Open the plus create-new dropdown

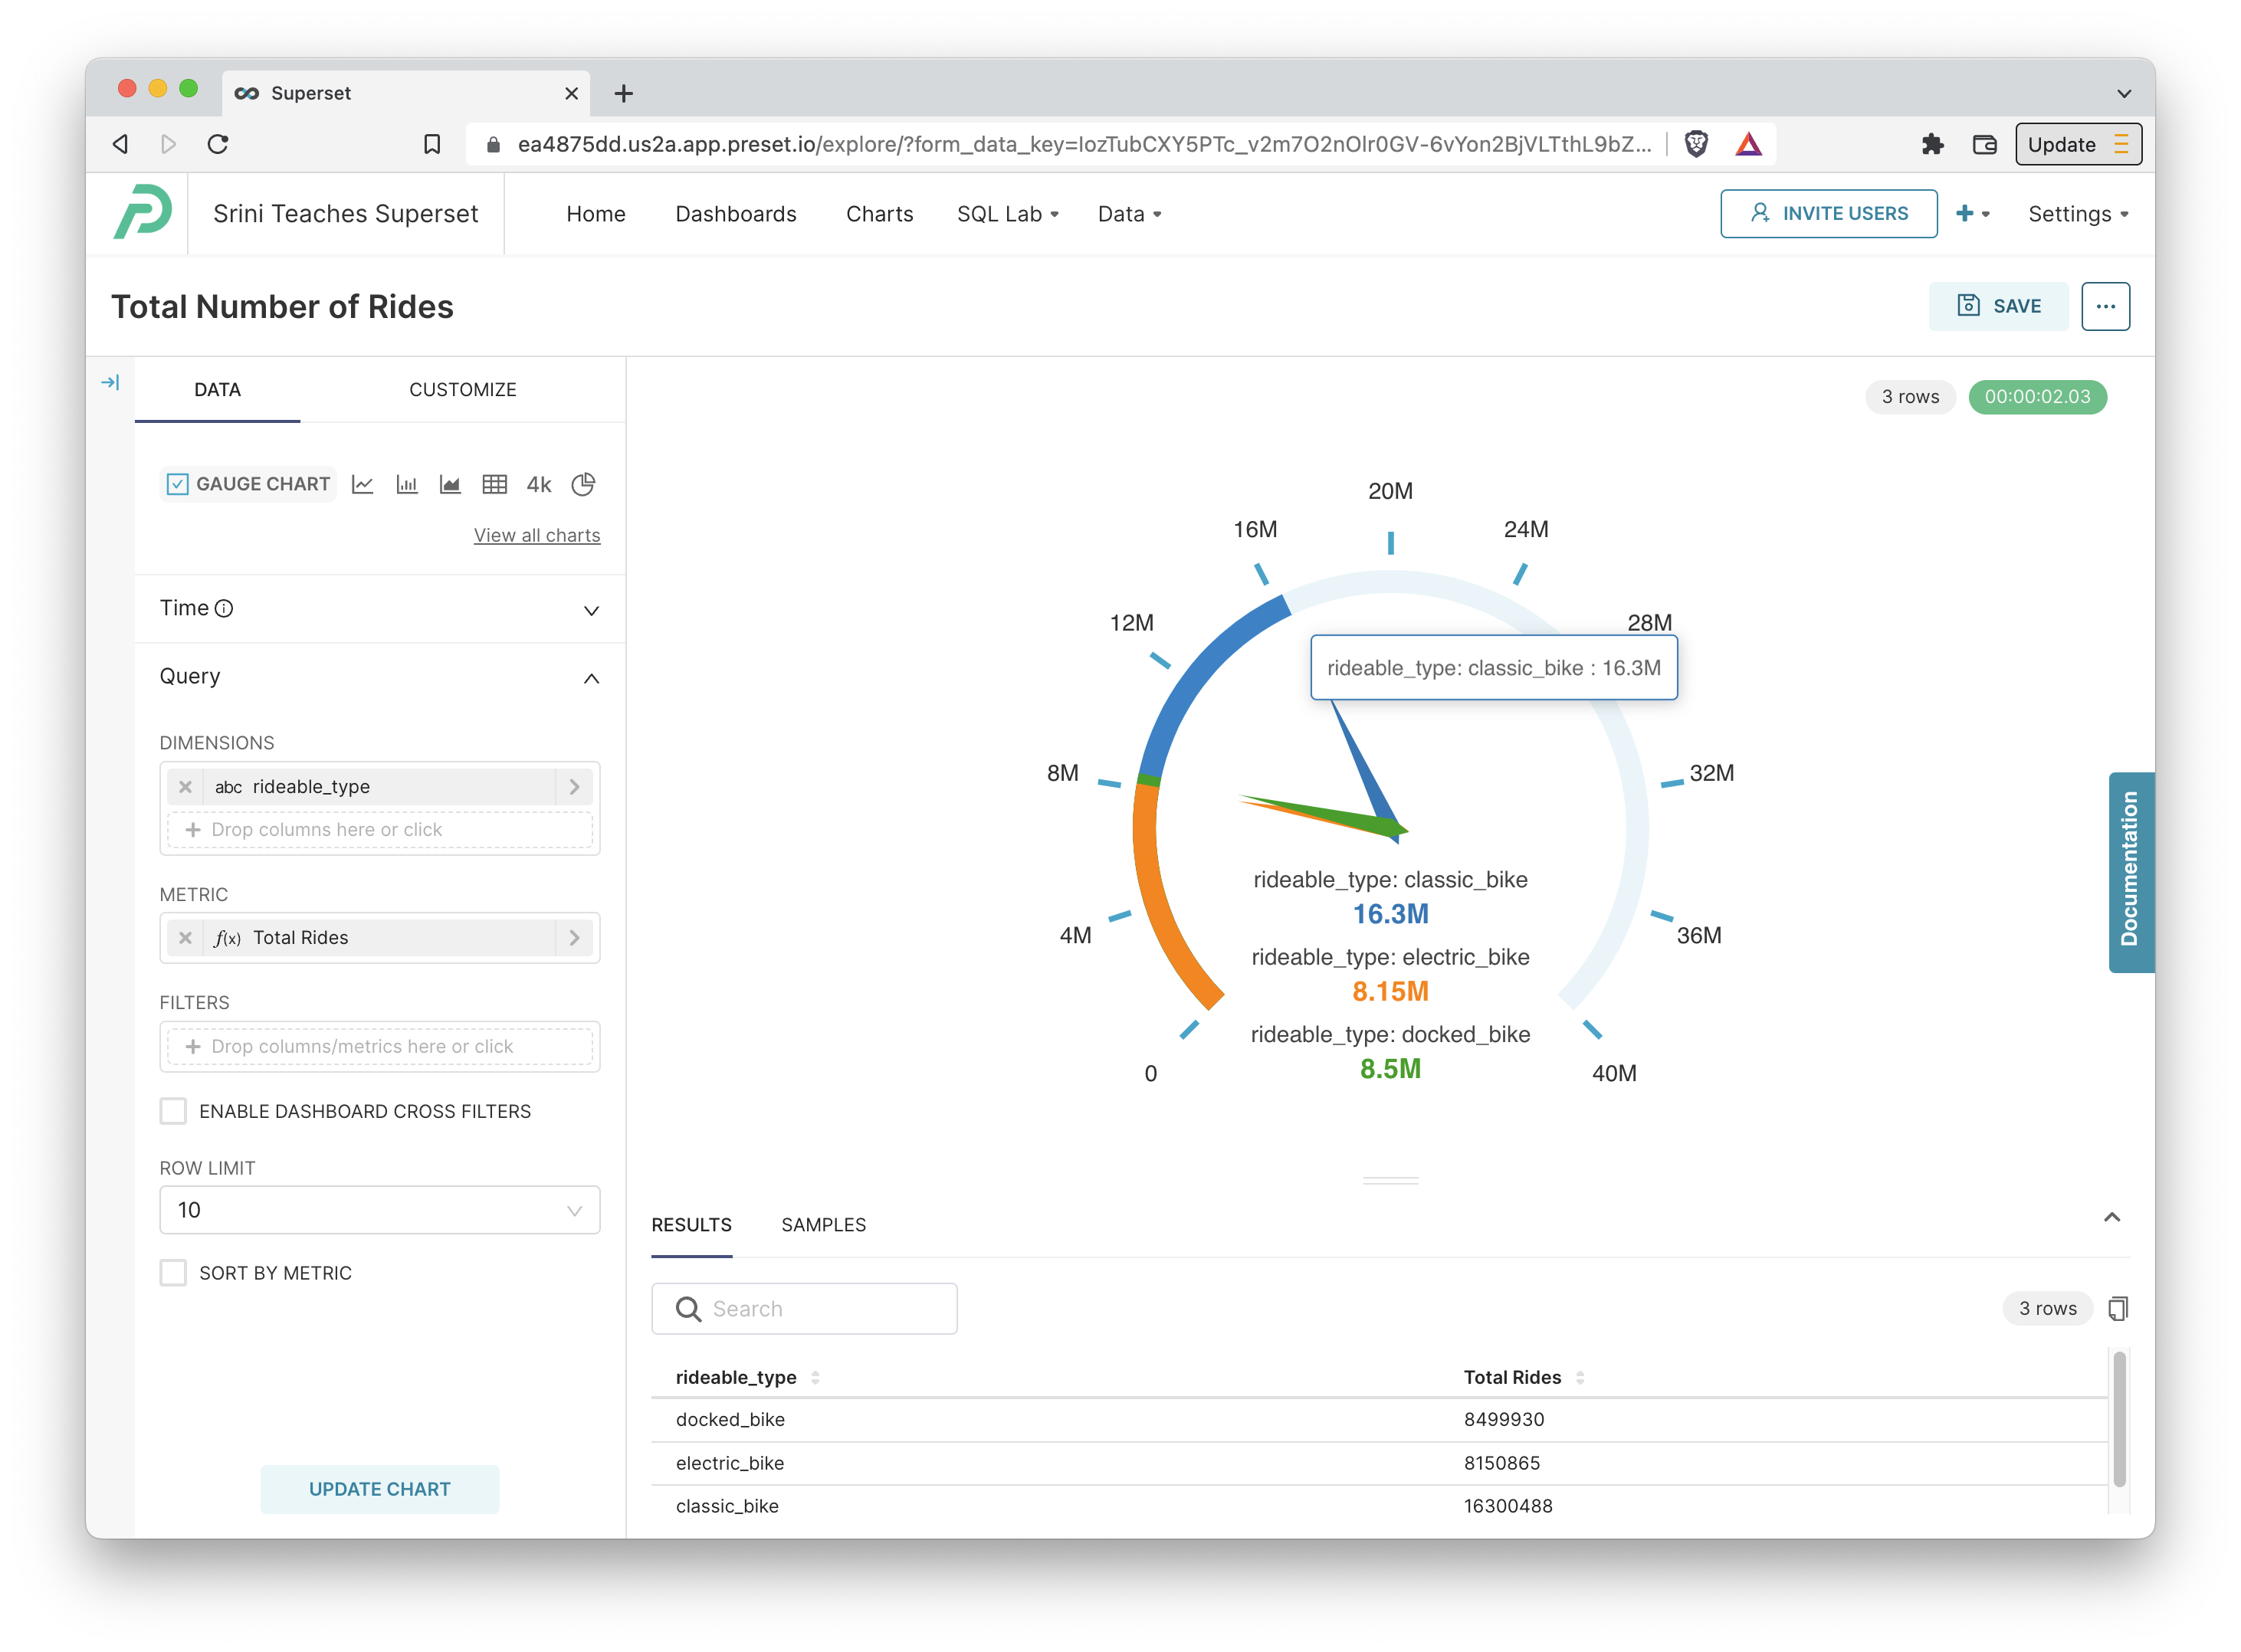[1972, 214]
